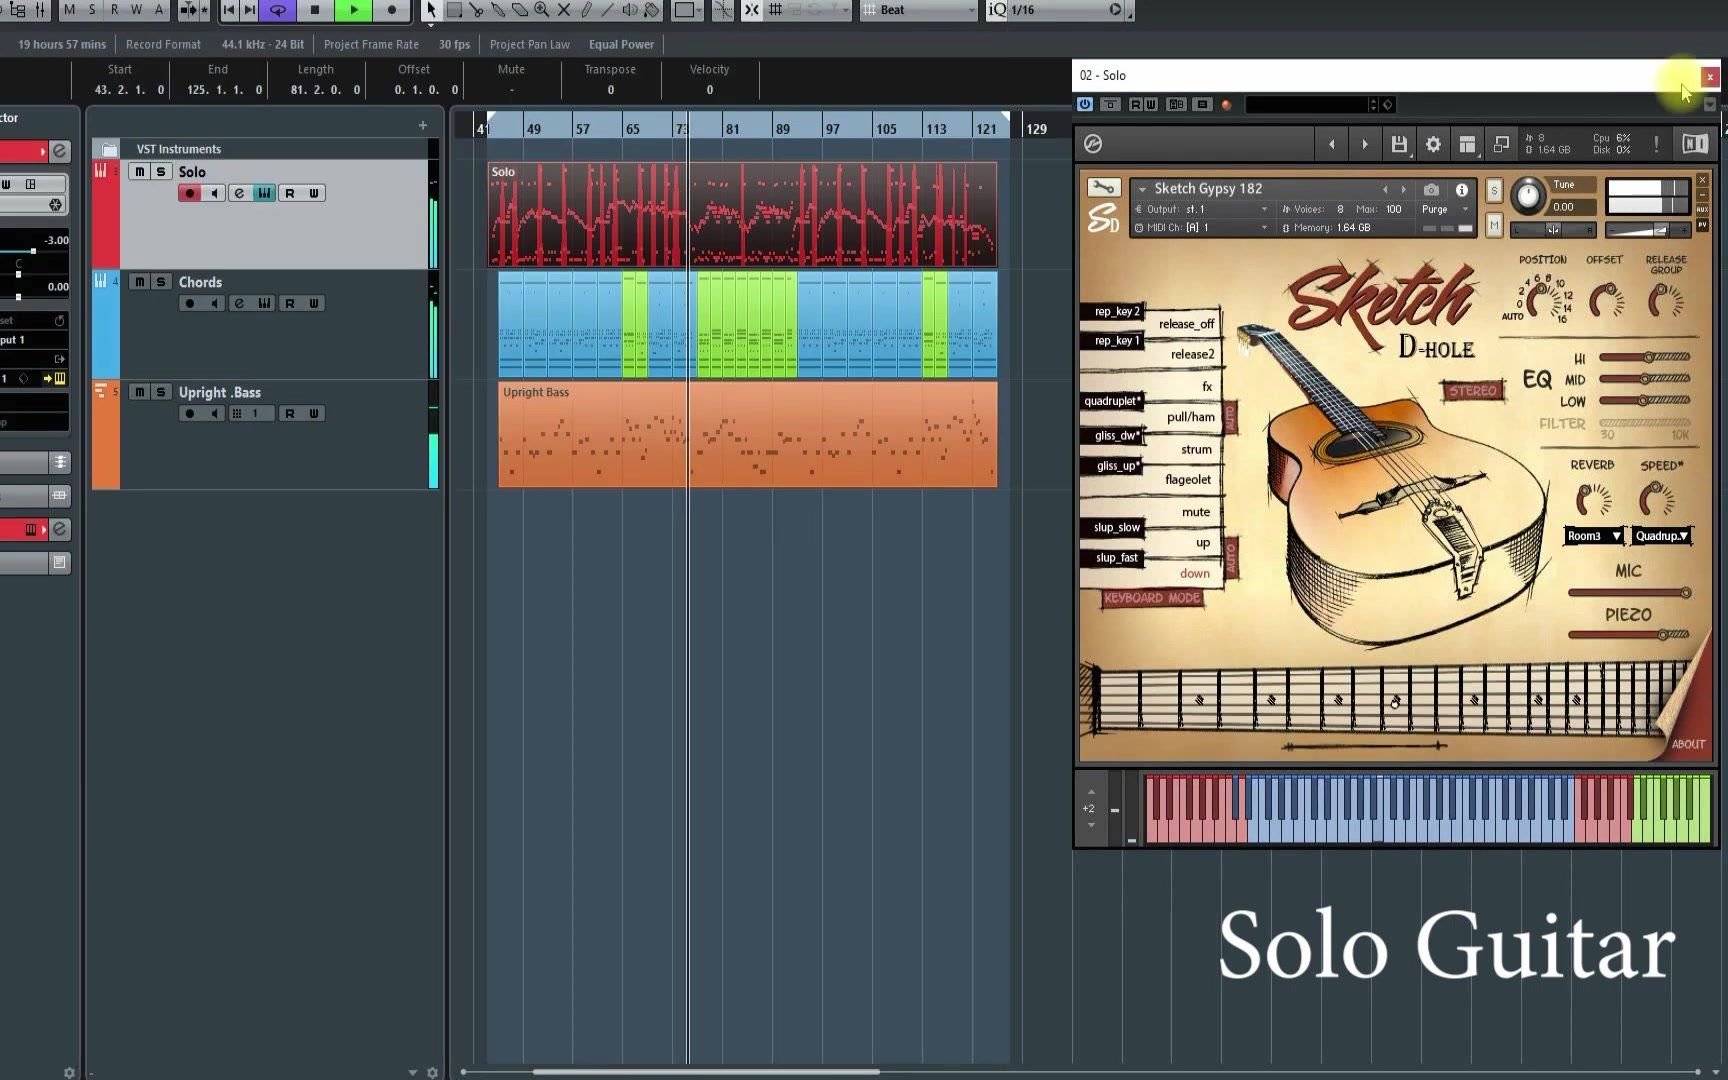
Task: Toggle Read automation on Solo track
Action: 289,193
